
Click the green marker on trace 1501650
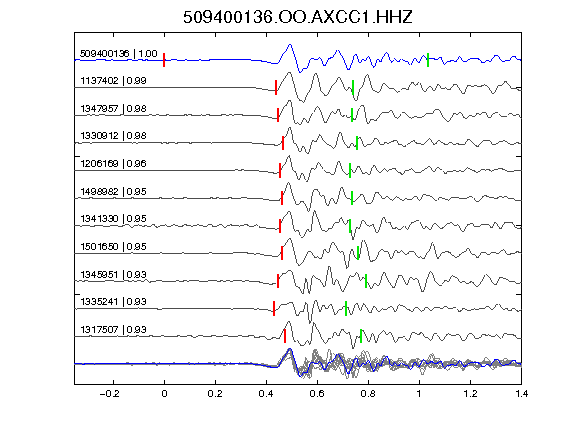(x=358, y=253)
